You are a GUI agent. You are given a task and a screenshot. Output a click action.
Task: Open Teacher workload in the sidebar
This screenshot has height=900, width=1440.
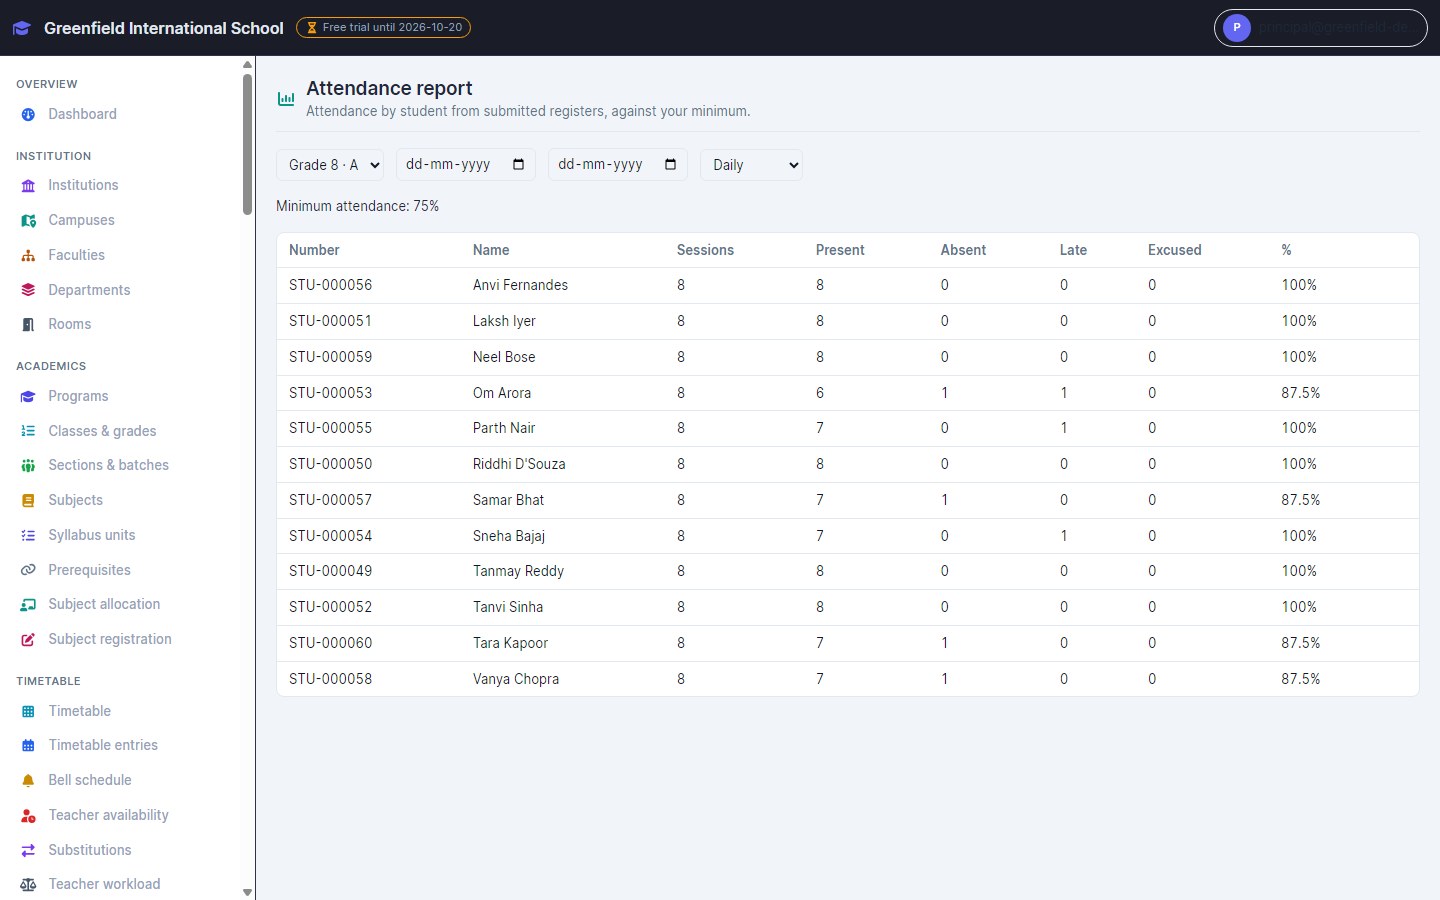pos(104,884)
